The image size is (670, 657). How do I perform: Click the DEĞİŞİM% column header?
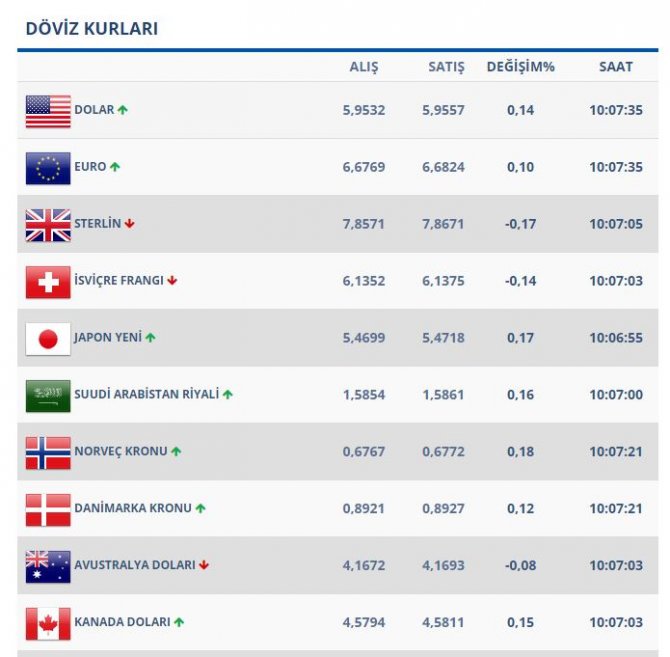point(520,67)
